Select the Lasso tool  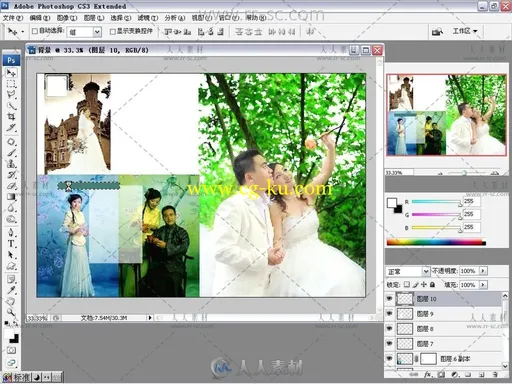coord(11,95)
